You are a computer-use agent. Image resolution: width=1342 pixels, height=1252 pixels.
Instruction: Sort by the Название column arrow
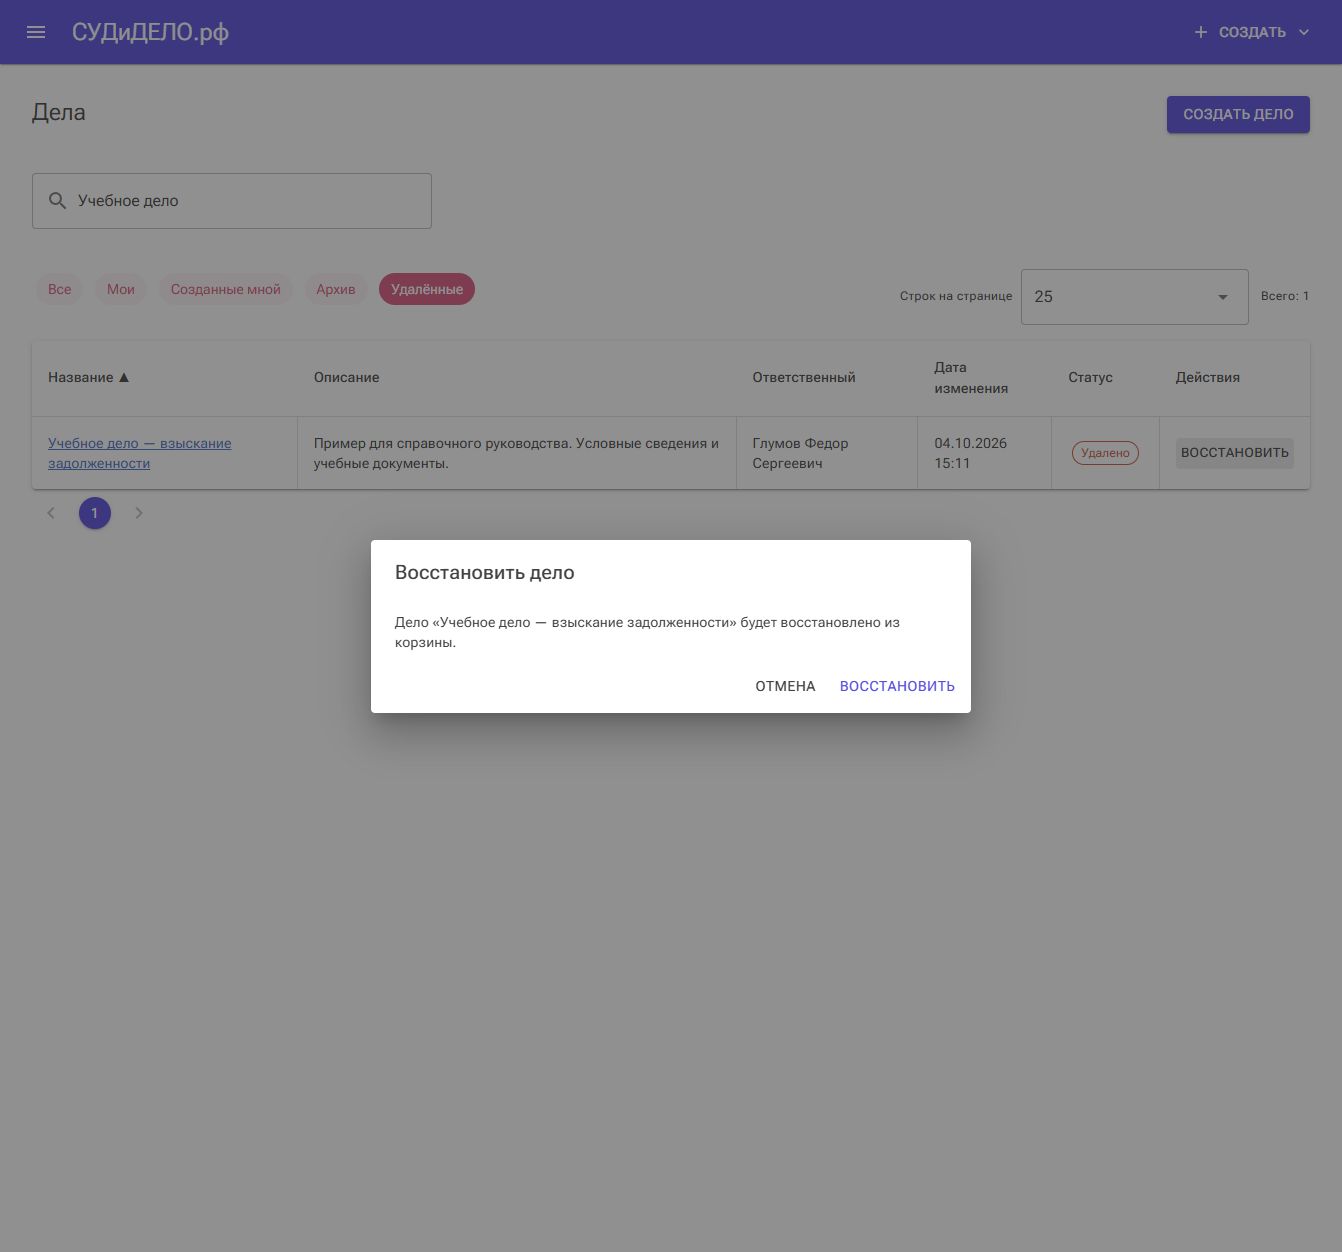coord(124,378)
